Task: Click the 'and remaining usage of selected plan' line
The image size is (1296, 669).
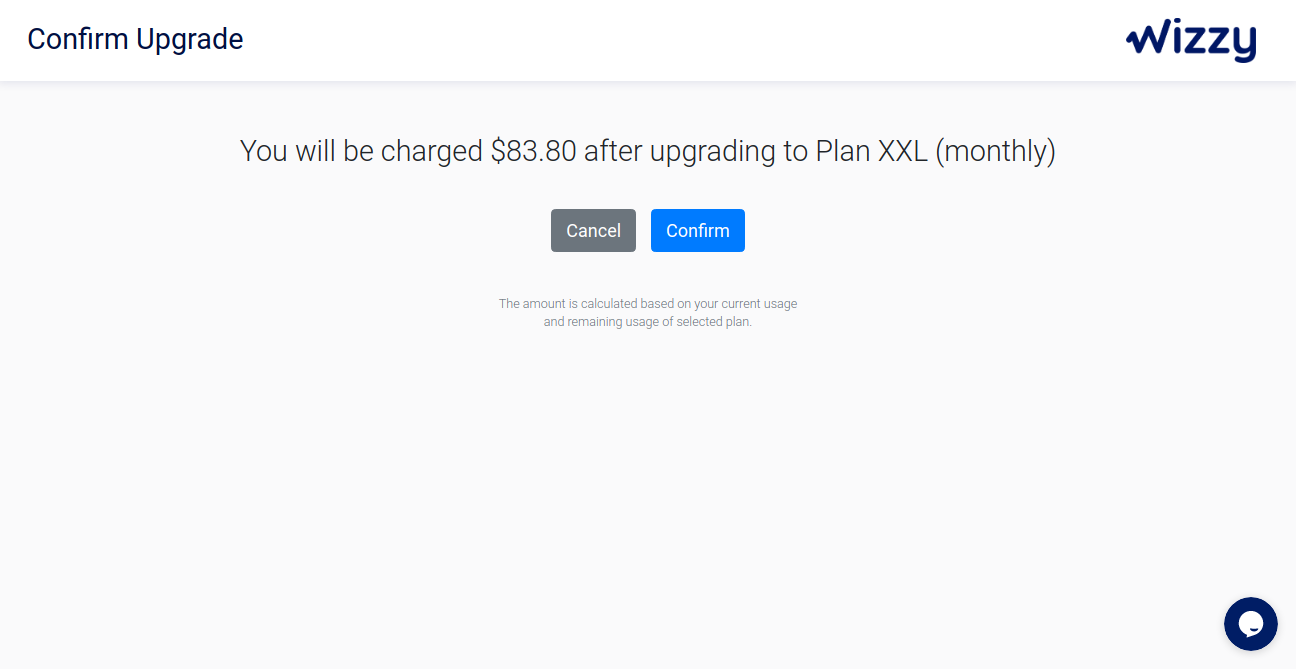Action: (648, 322)
